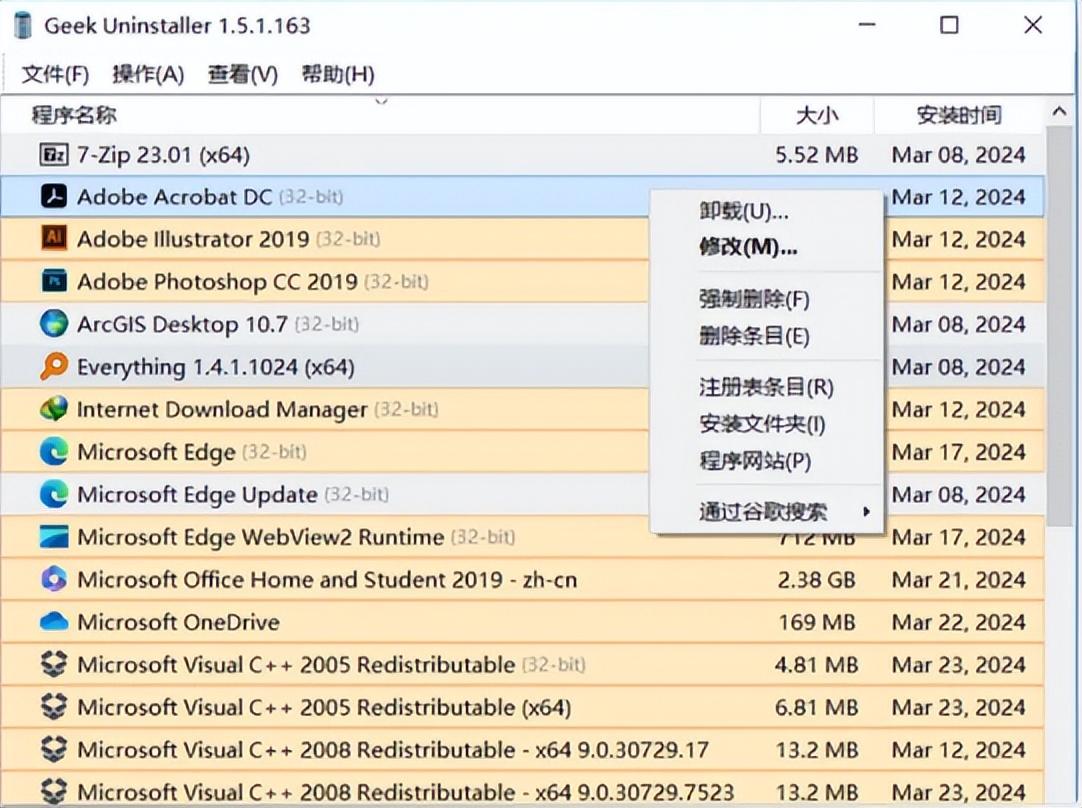Click the 6.81 MB size cell
1082x808 pixels.
coord(816,707)
